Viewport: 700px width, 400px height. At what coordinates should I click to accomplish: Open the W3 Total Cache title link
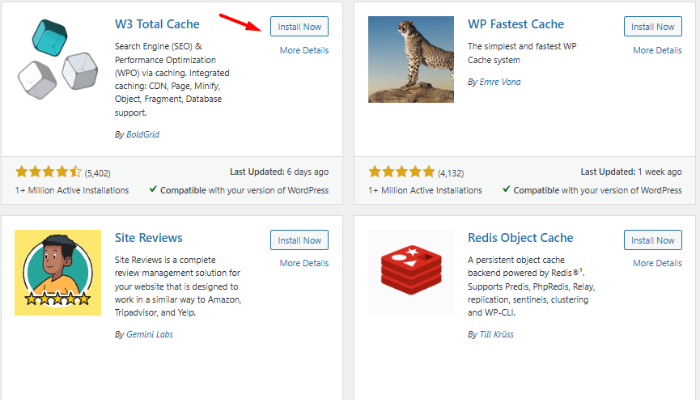[157, 23]
